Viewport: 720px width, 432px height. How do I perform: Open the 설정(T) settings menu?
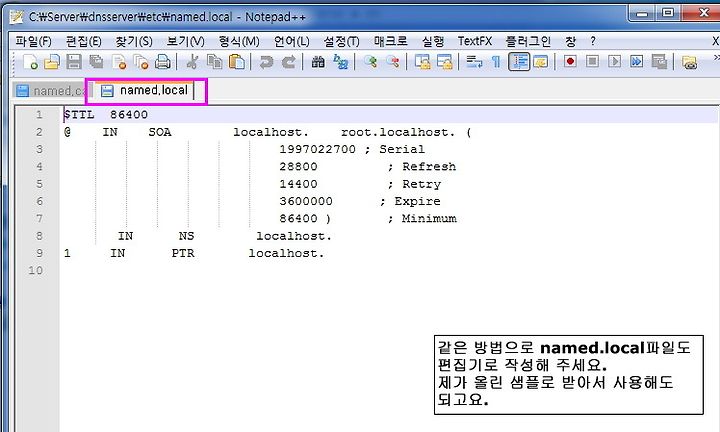coord(341,41)
